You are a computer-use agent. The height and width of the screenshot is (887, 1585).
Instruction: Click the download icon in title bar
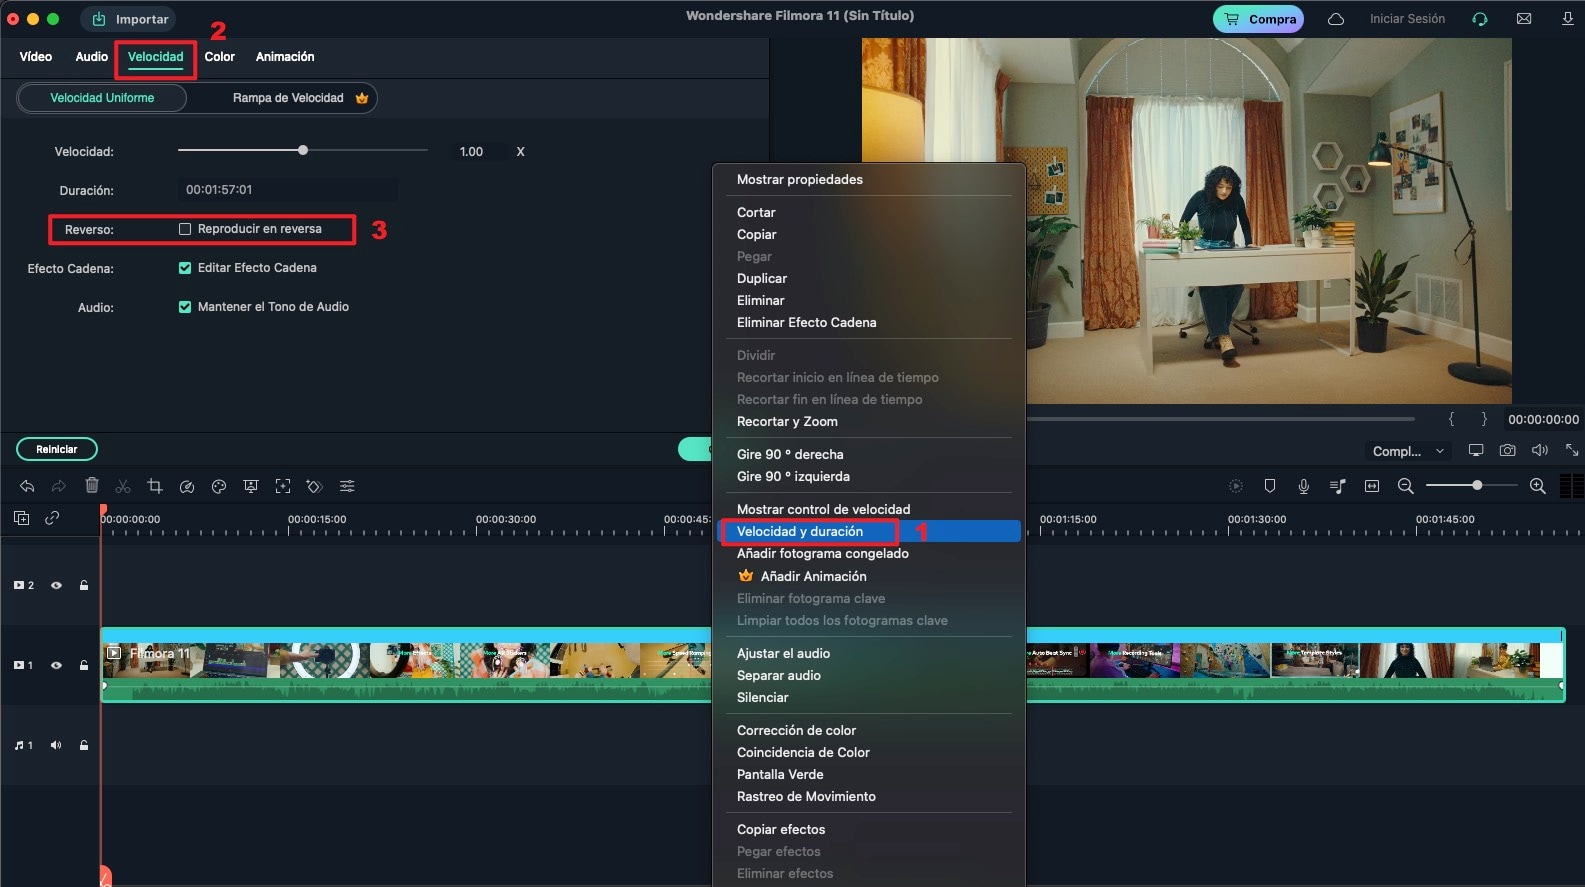1568,19
